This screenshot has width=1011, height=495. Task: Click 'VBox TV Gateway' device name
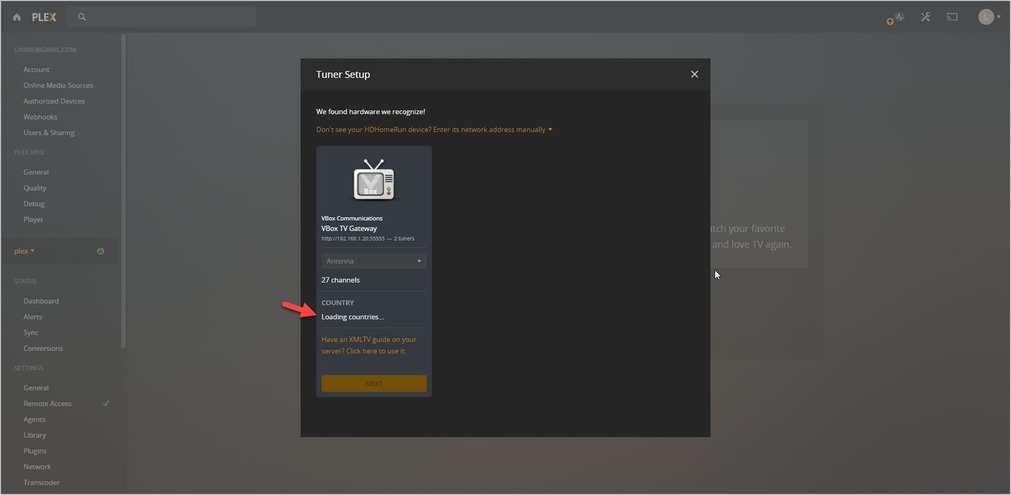(349, 228)
